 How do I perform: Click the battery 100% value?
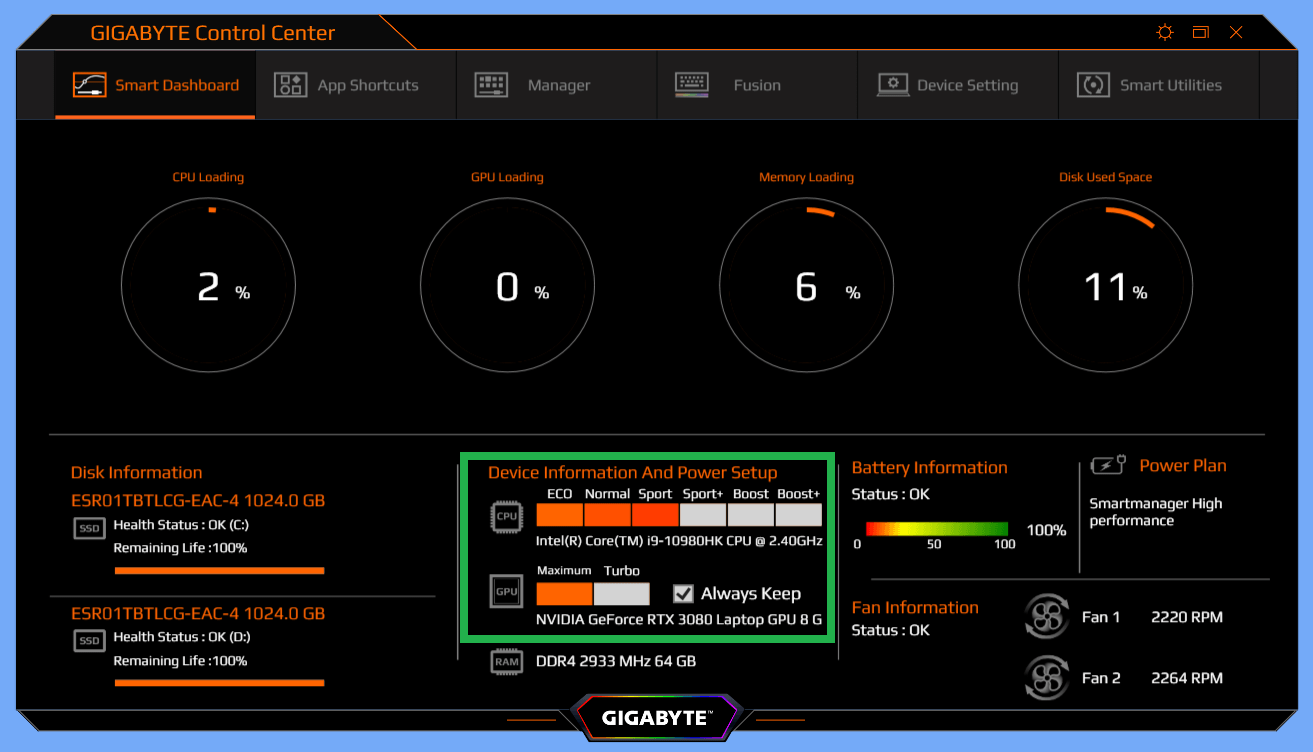[1046, 530]
